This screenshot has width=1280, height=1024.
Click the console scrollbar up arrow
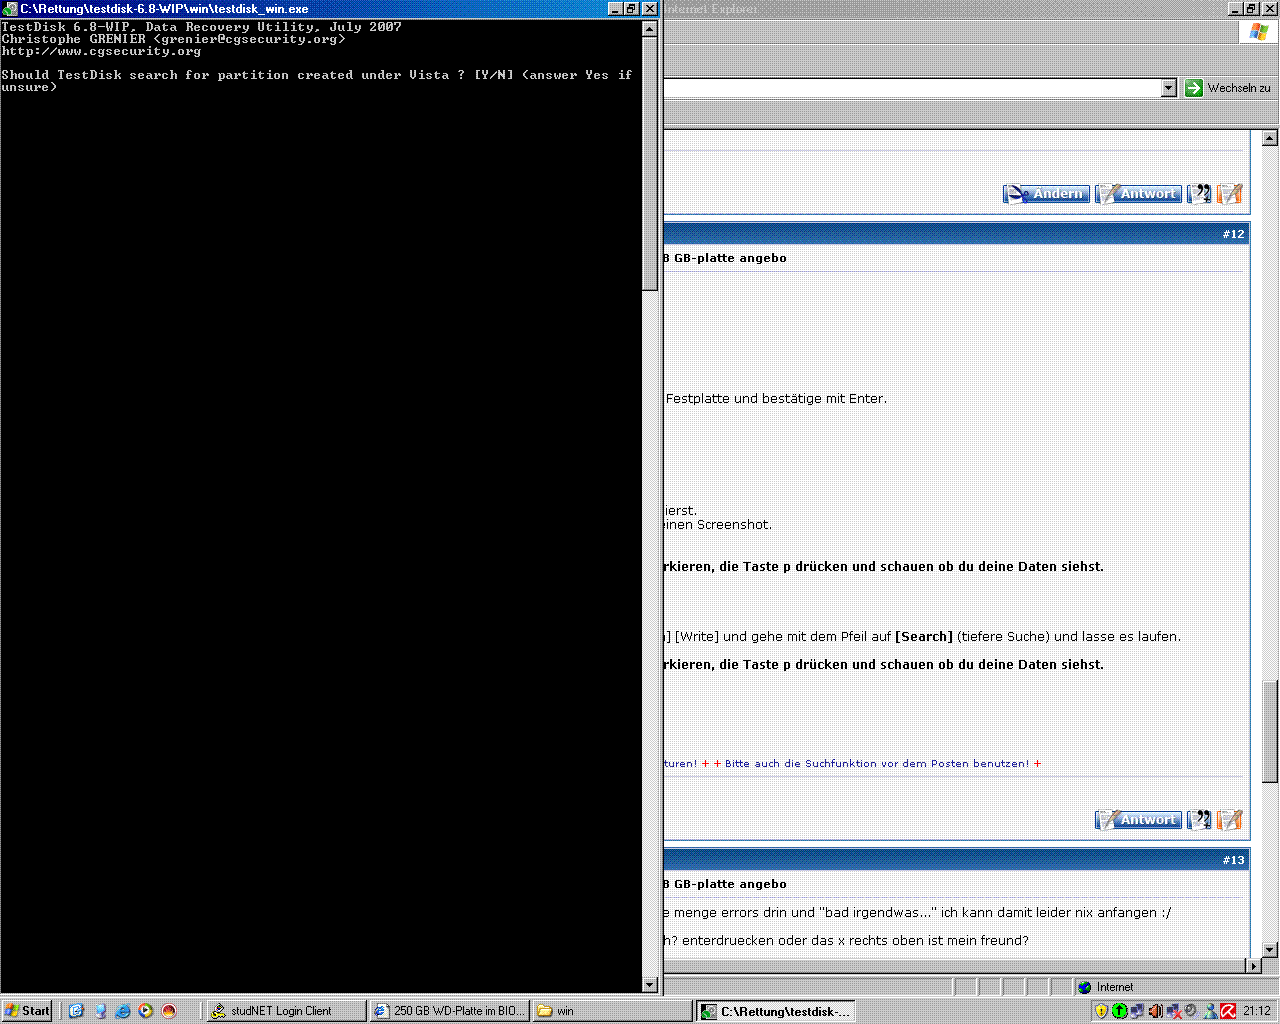click(649, 28)
